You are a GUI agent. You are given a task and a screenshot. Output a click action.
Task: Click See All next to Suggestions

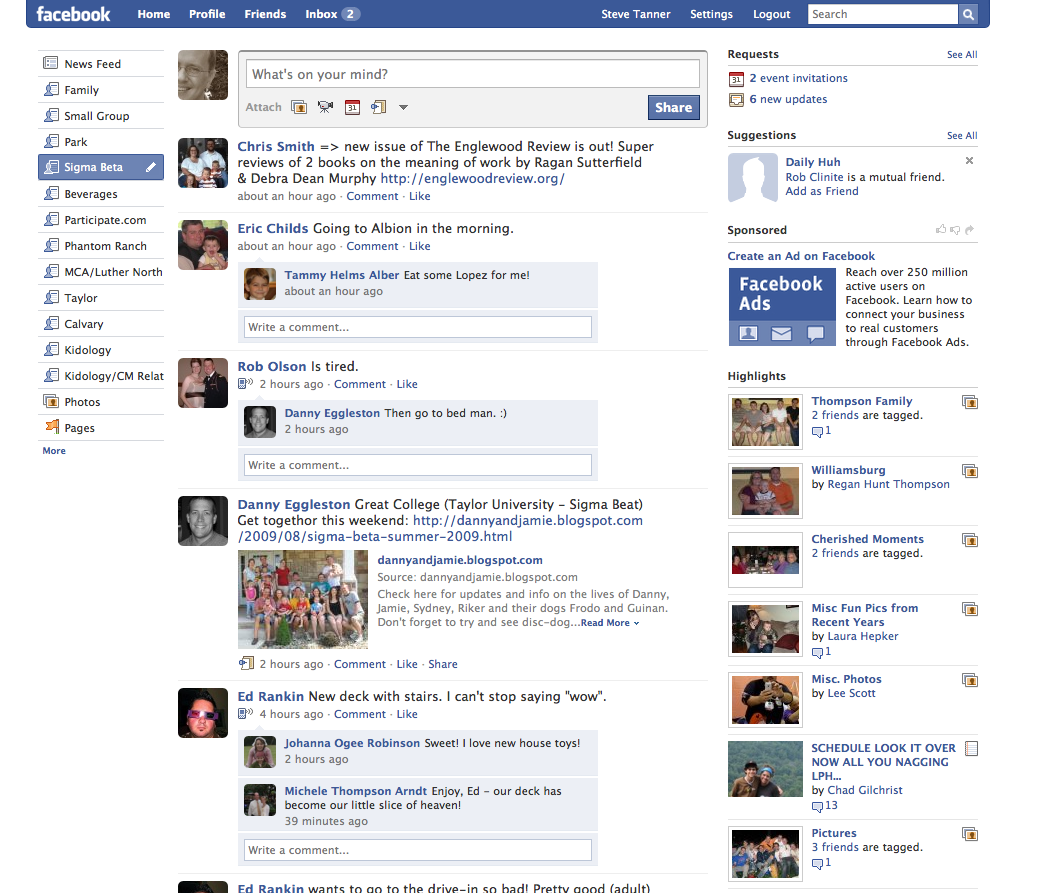coord(962,135)
